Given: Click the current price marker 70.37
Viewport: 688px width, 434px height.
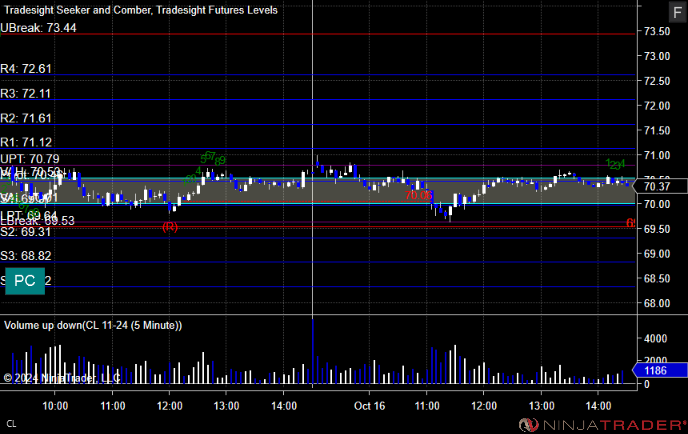Looking at the screenshot, I should tap(659, 187).
